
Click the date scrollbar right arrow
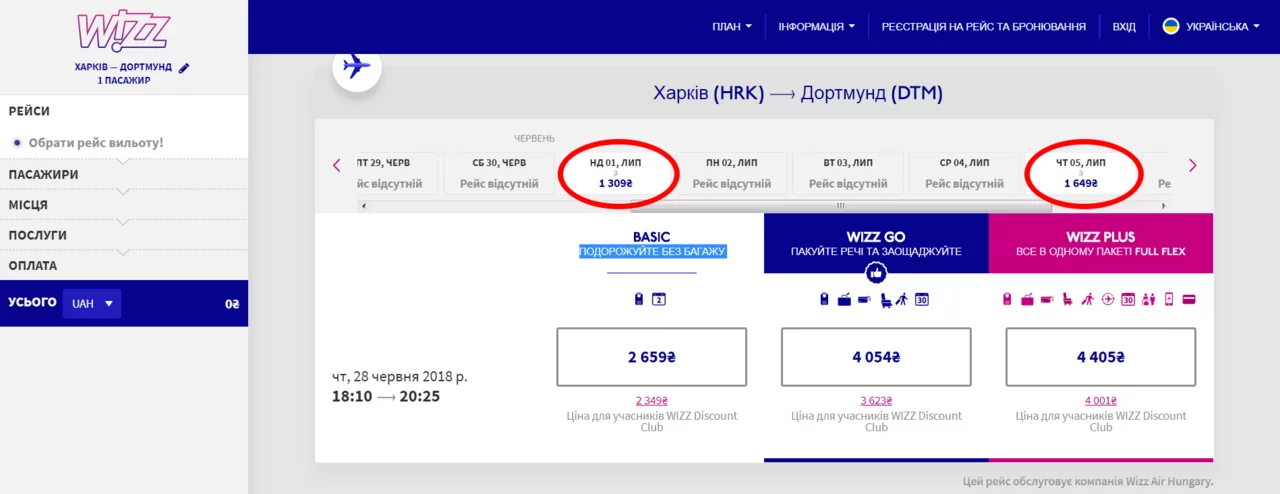point(1163,206)
